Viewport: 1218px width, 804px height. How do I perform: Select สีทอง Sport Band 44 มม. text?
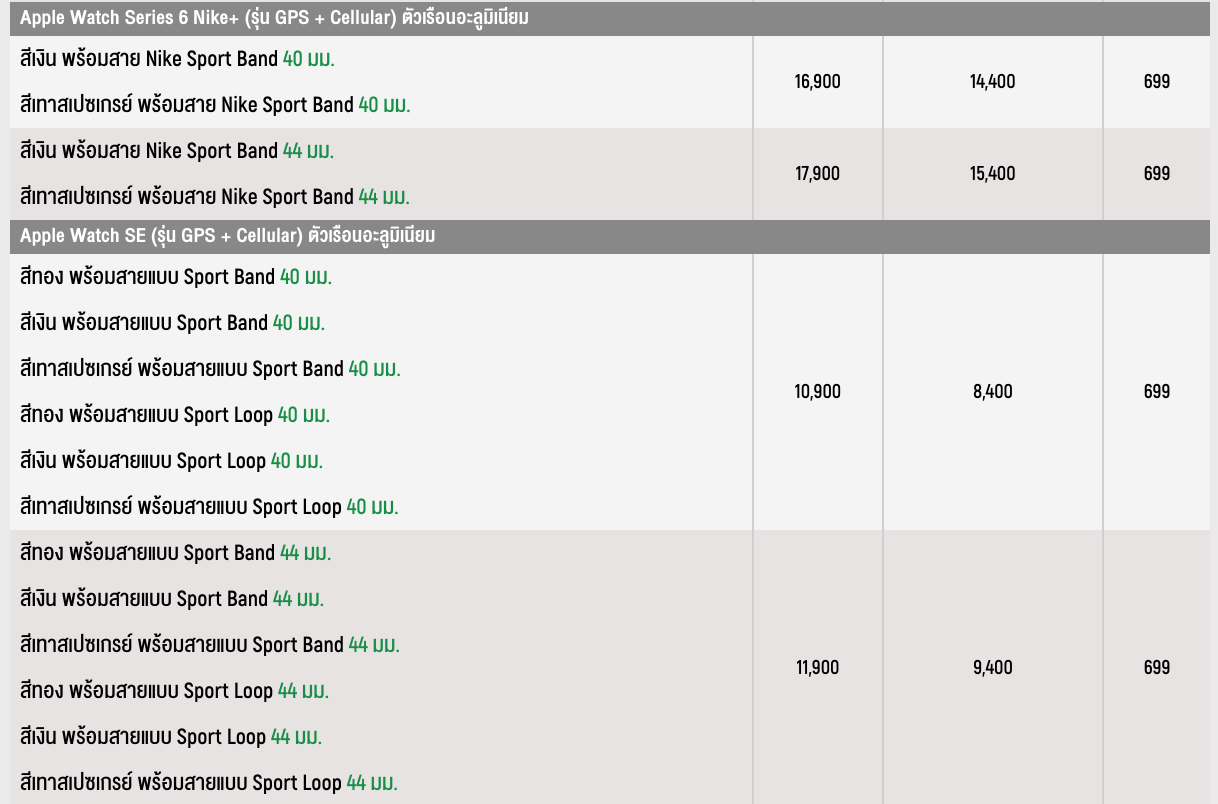[x=176, y=553]
